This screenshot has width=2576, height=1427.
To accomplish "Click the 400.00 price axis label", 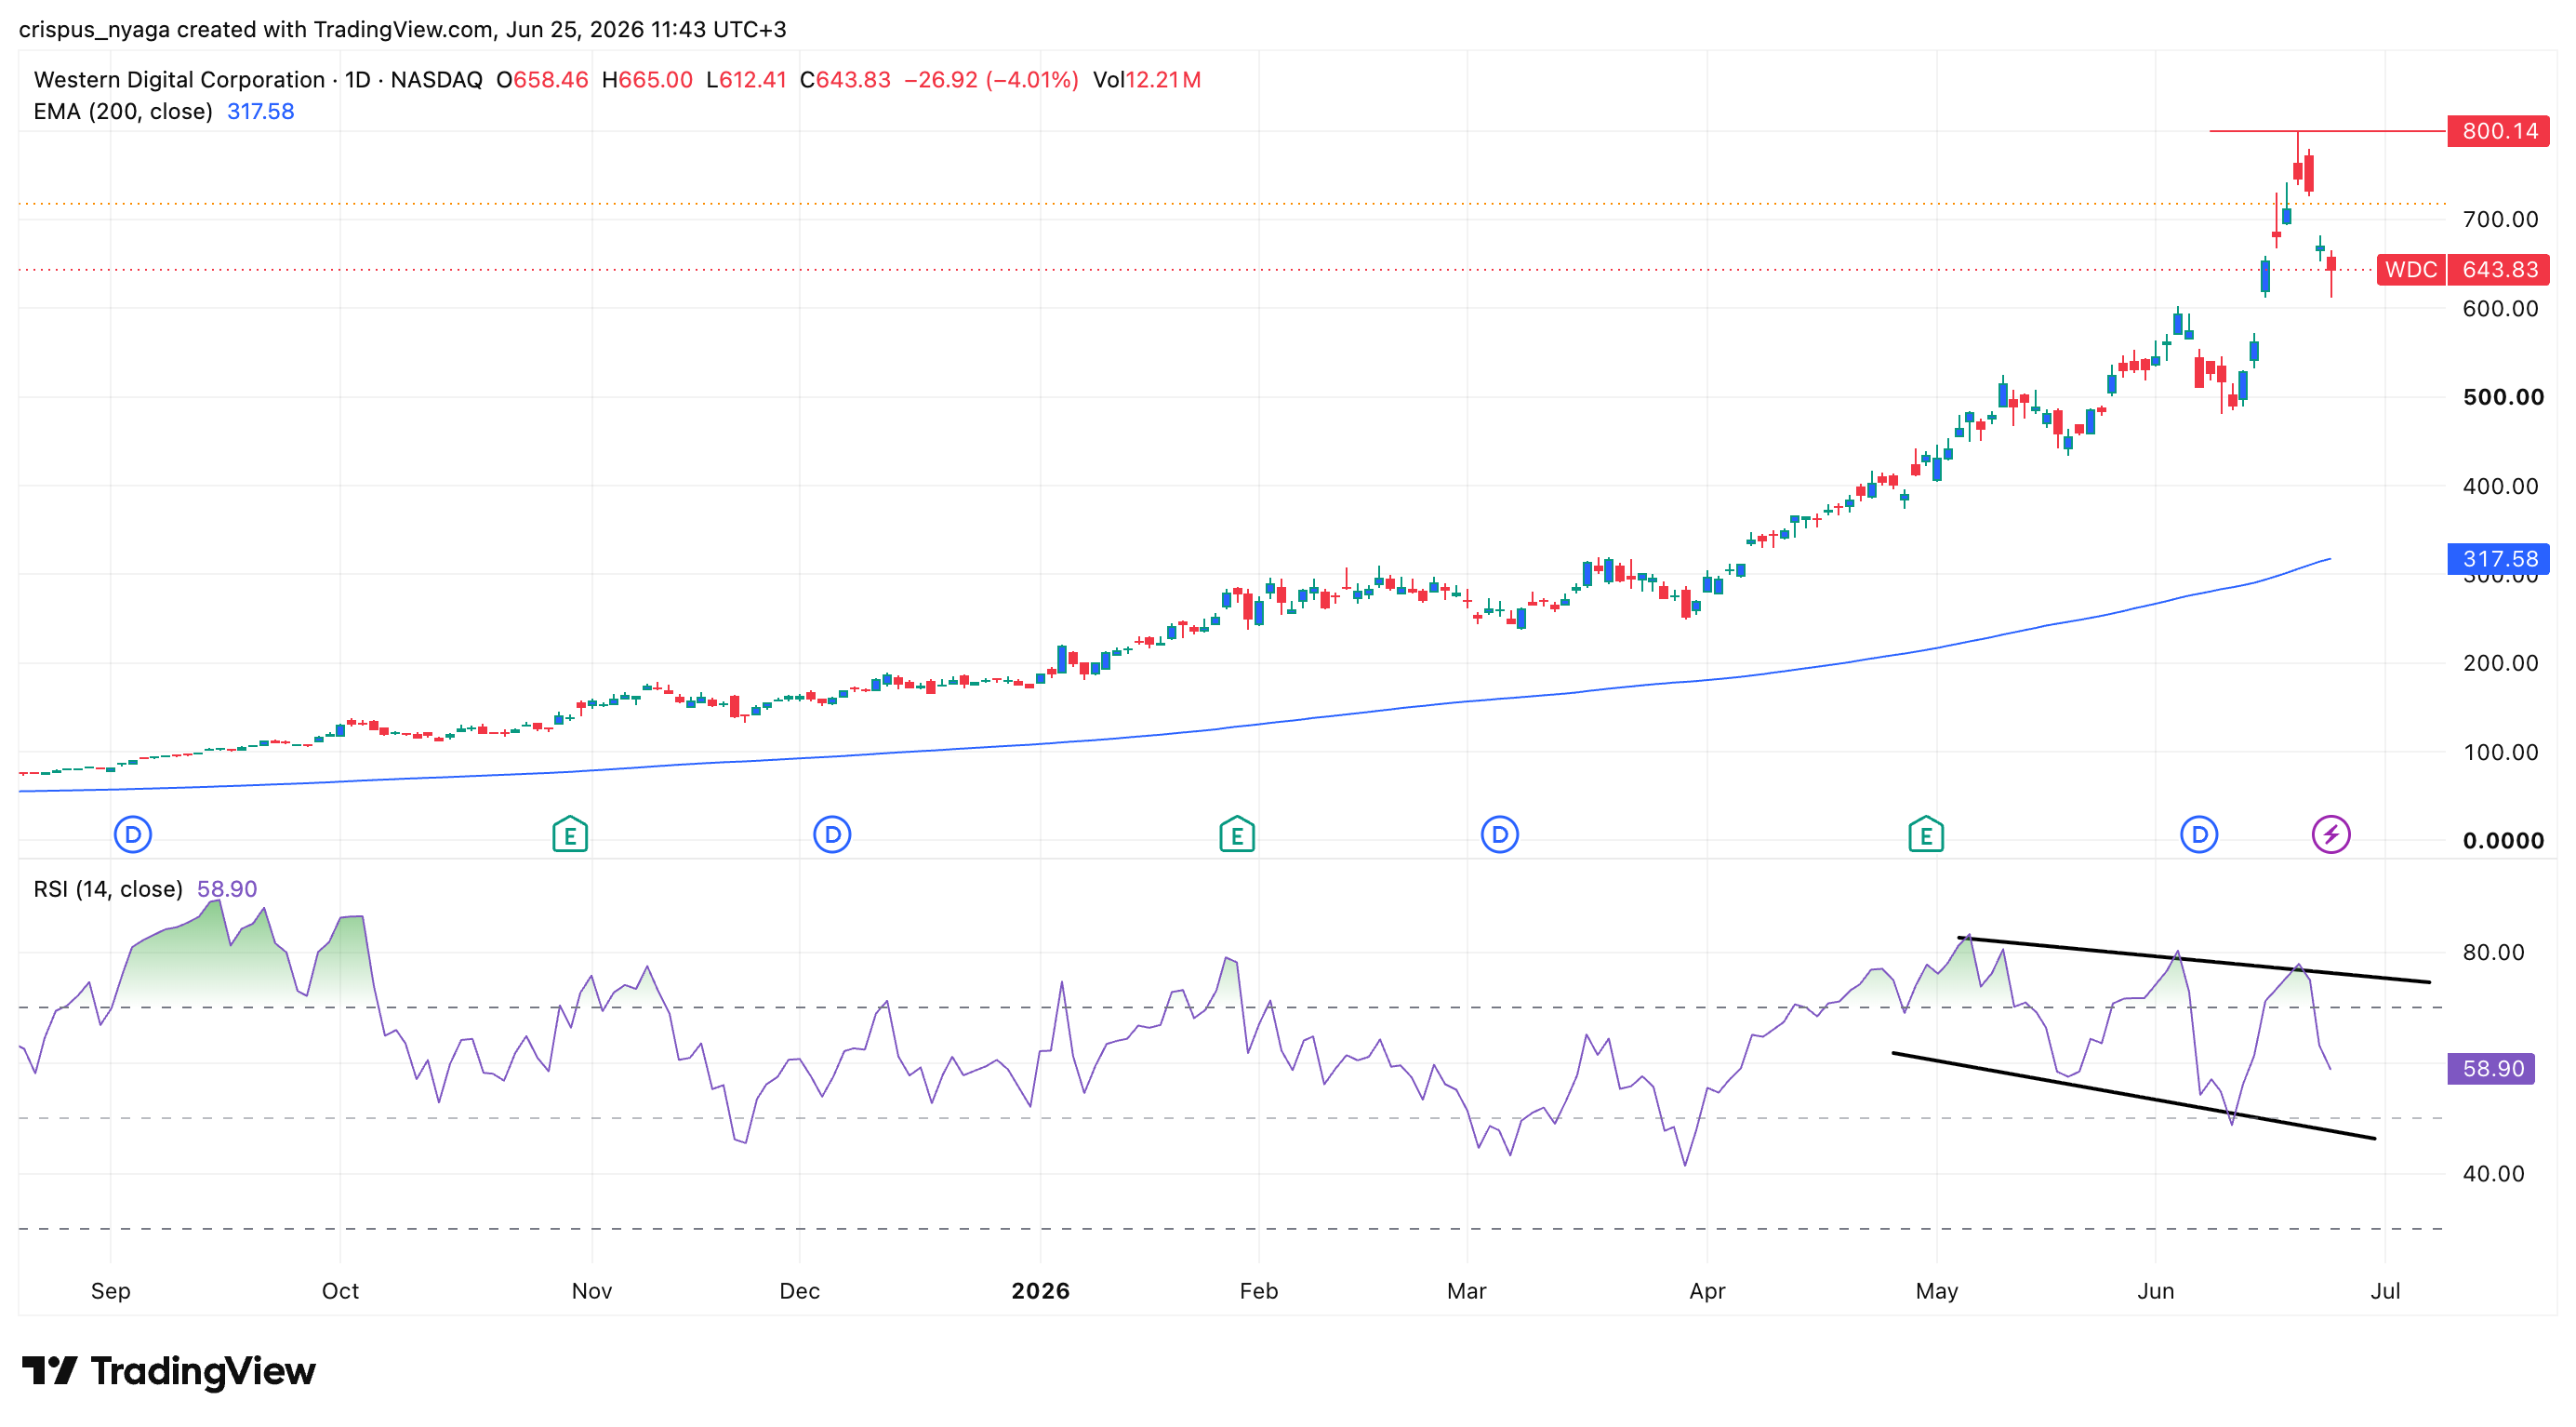I will [2500, 486].
